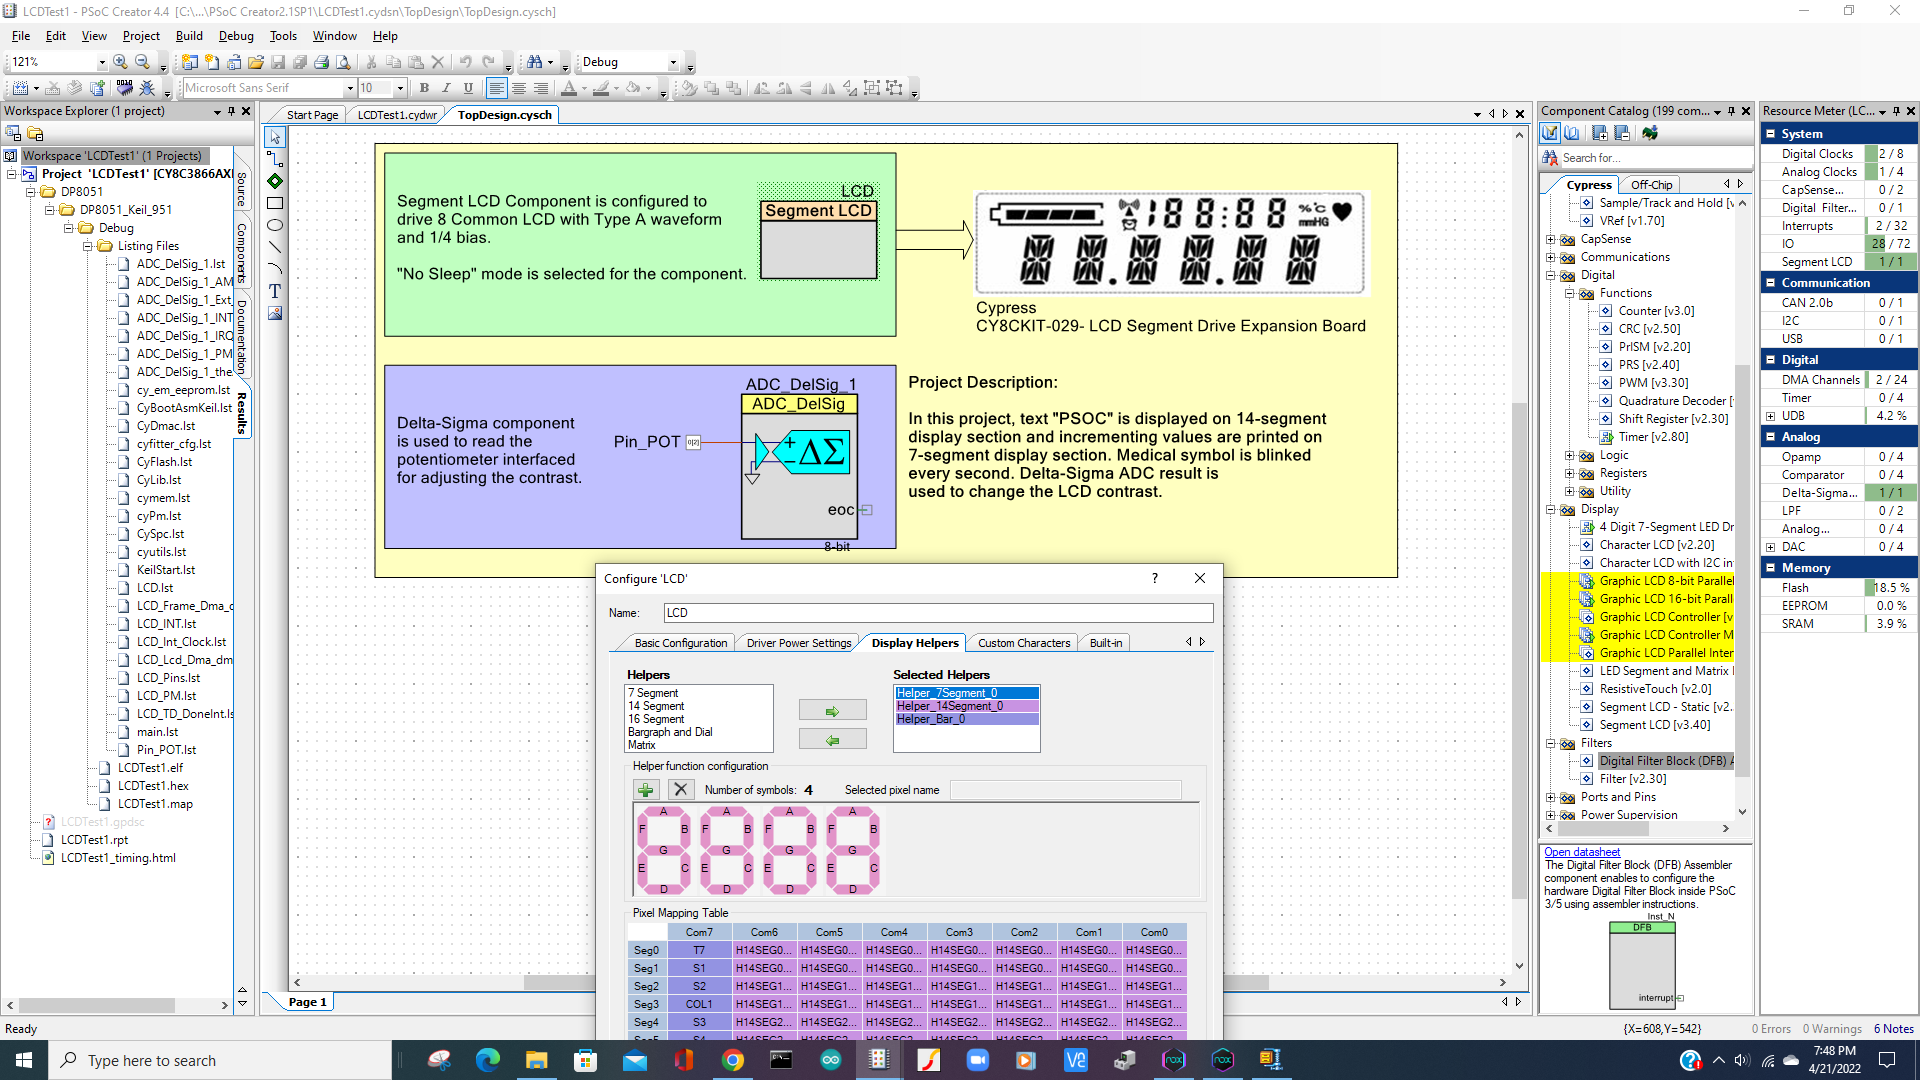Click the show-filtered-components icon in Component Catalog
The width and height of the screenshot is (1920, 1080).
coord(1550,133)
